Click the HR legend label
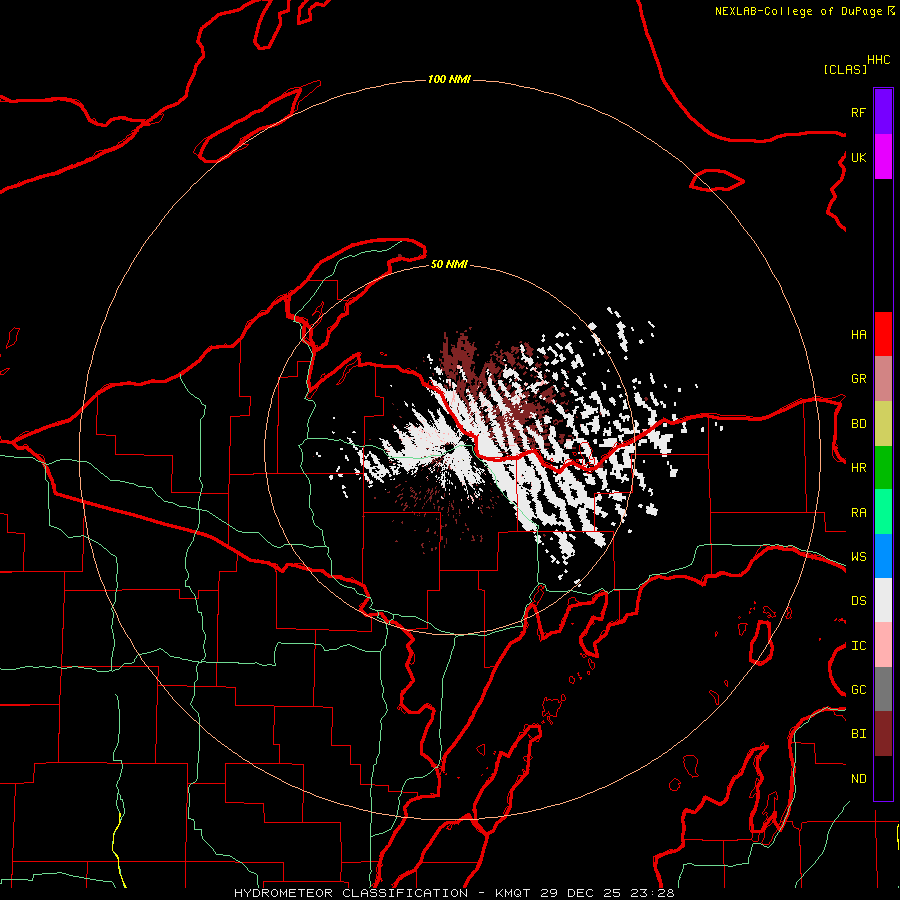Viewport: 900px width, 900px height. (x=858, y=468)
